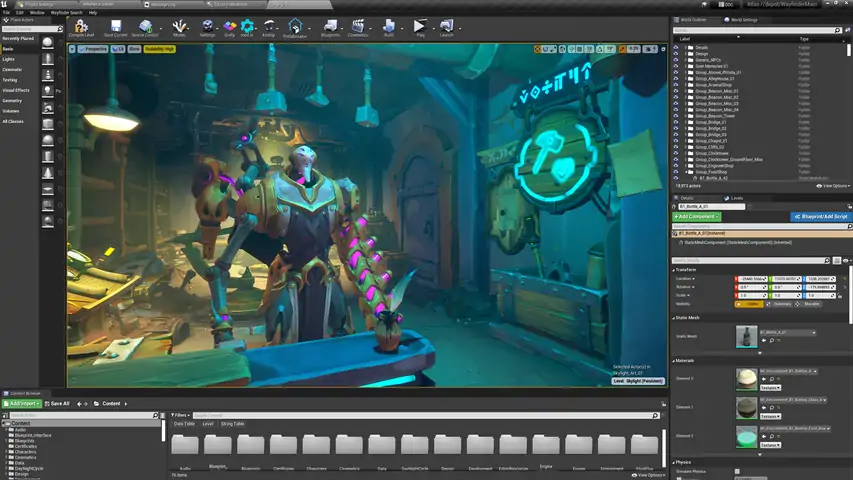
Task: Click the Blueprint/Add Script button
Action: (x=820, y=216)
